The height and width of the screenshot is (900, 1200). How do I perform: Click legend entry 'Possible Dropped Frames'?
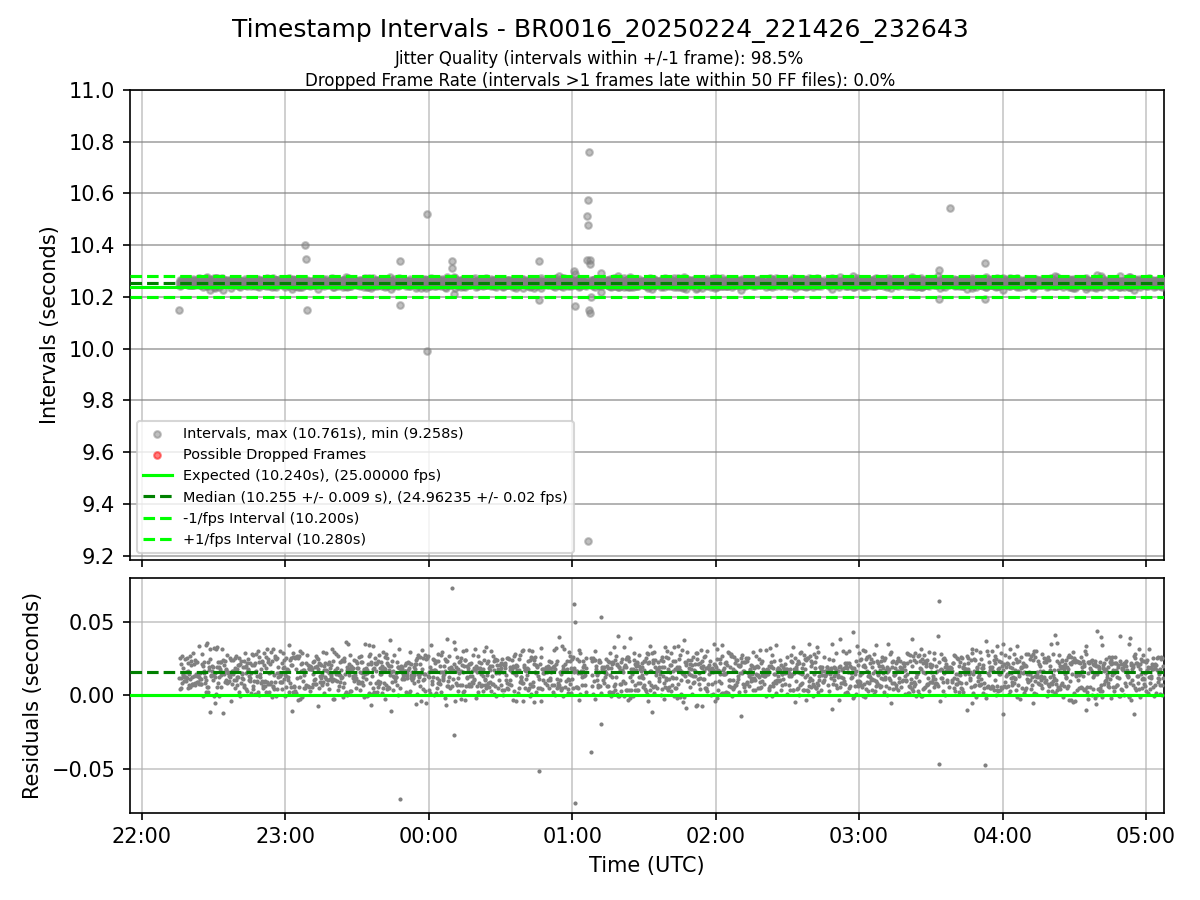tap(274, 454)
